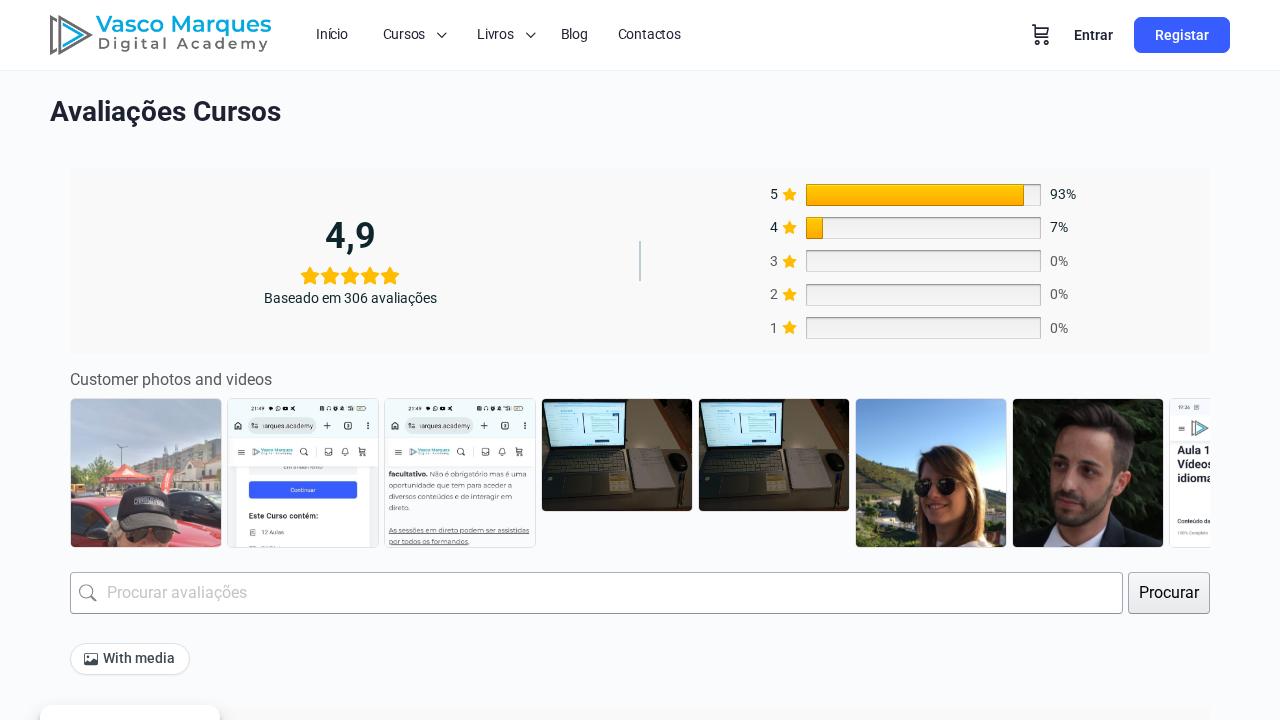The image size is (1280, 720).
Task: Click the Vasco Marques Digital Academy logo
Action: (x=160, y=35)
